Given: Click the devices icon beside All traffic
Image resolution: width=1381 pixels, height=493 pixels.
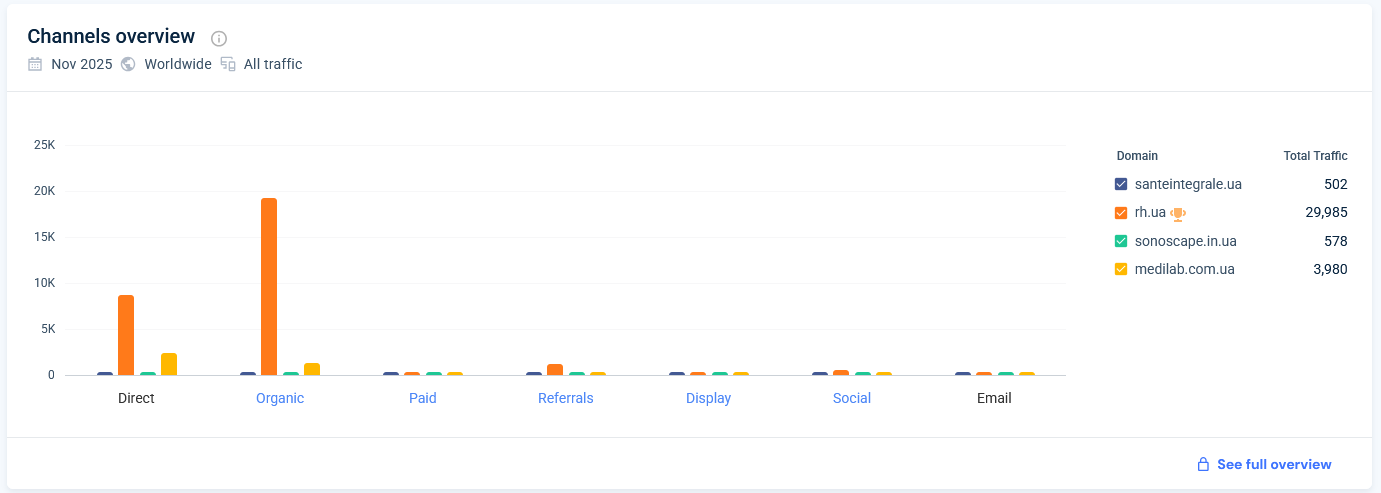Looking at the screenshot, I should pos(228,64).
